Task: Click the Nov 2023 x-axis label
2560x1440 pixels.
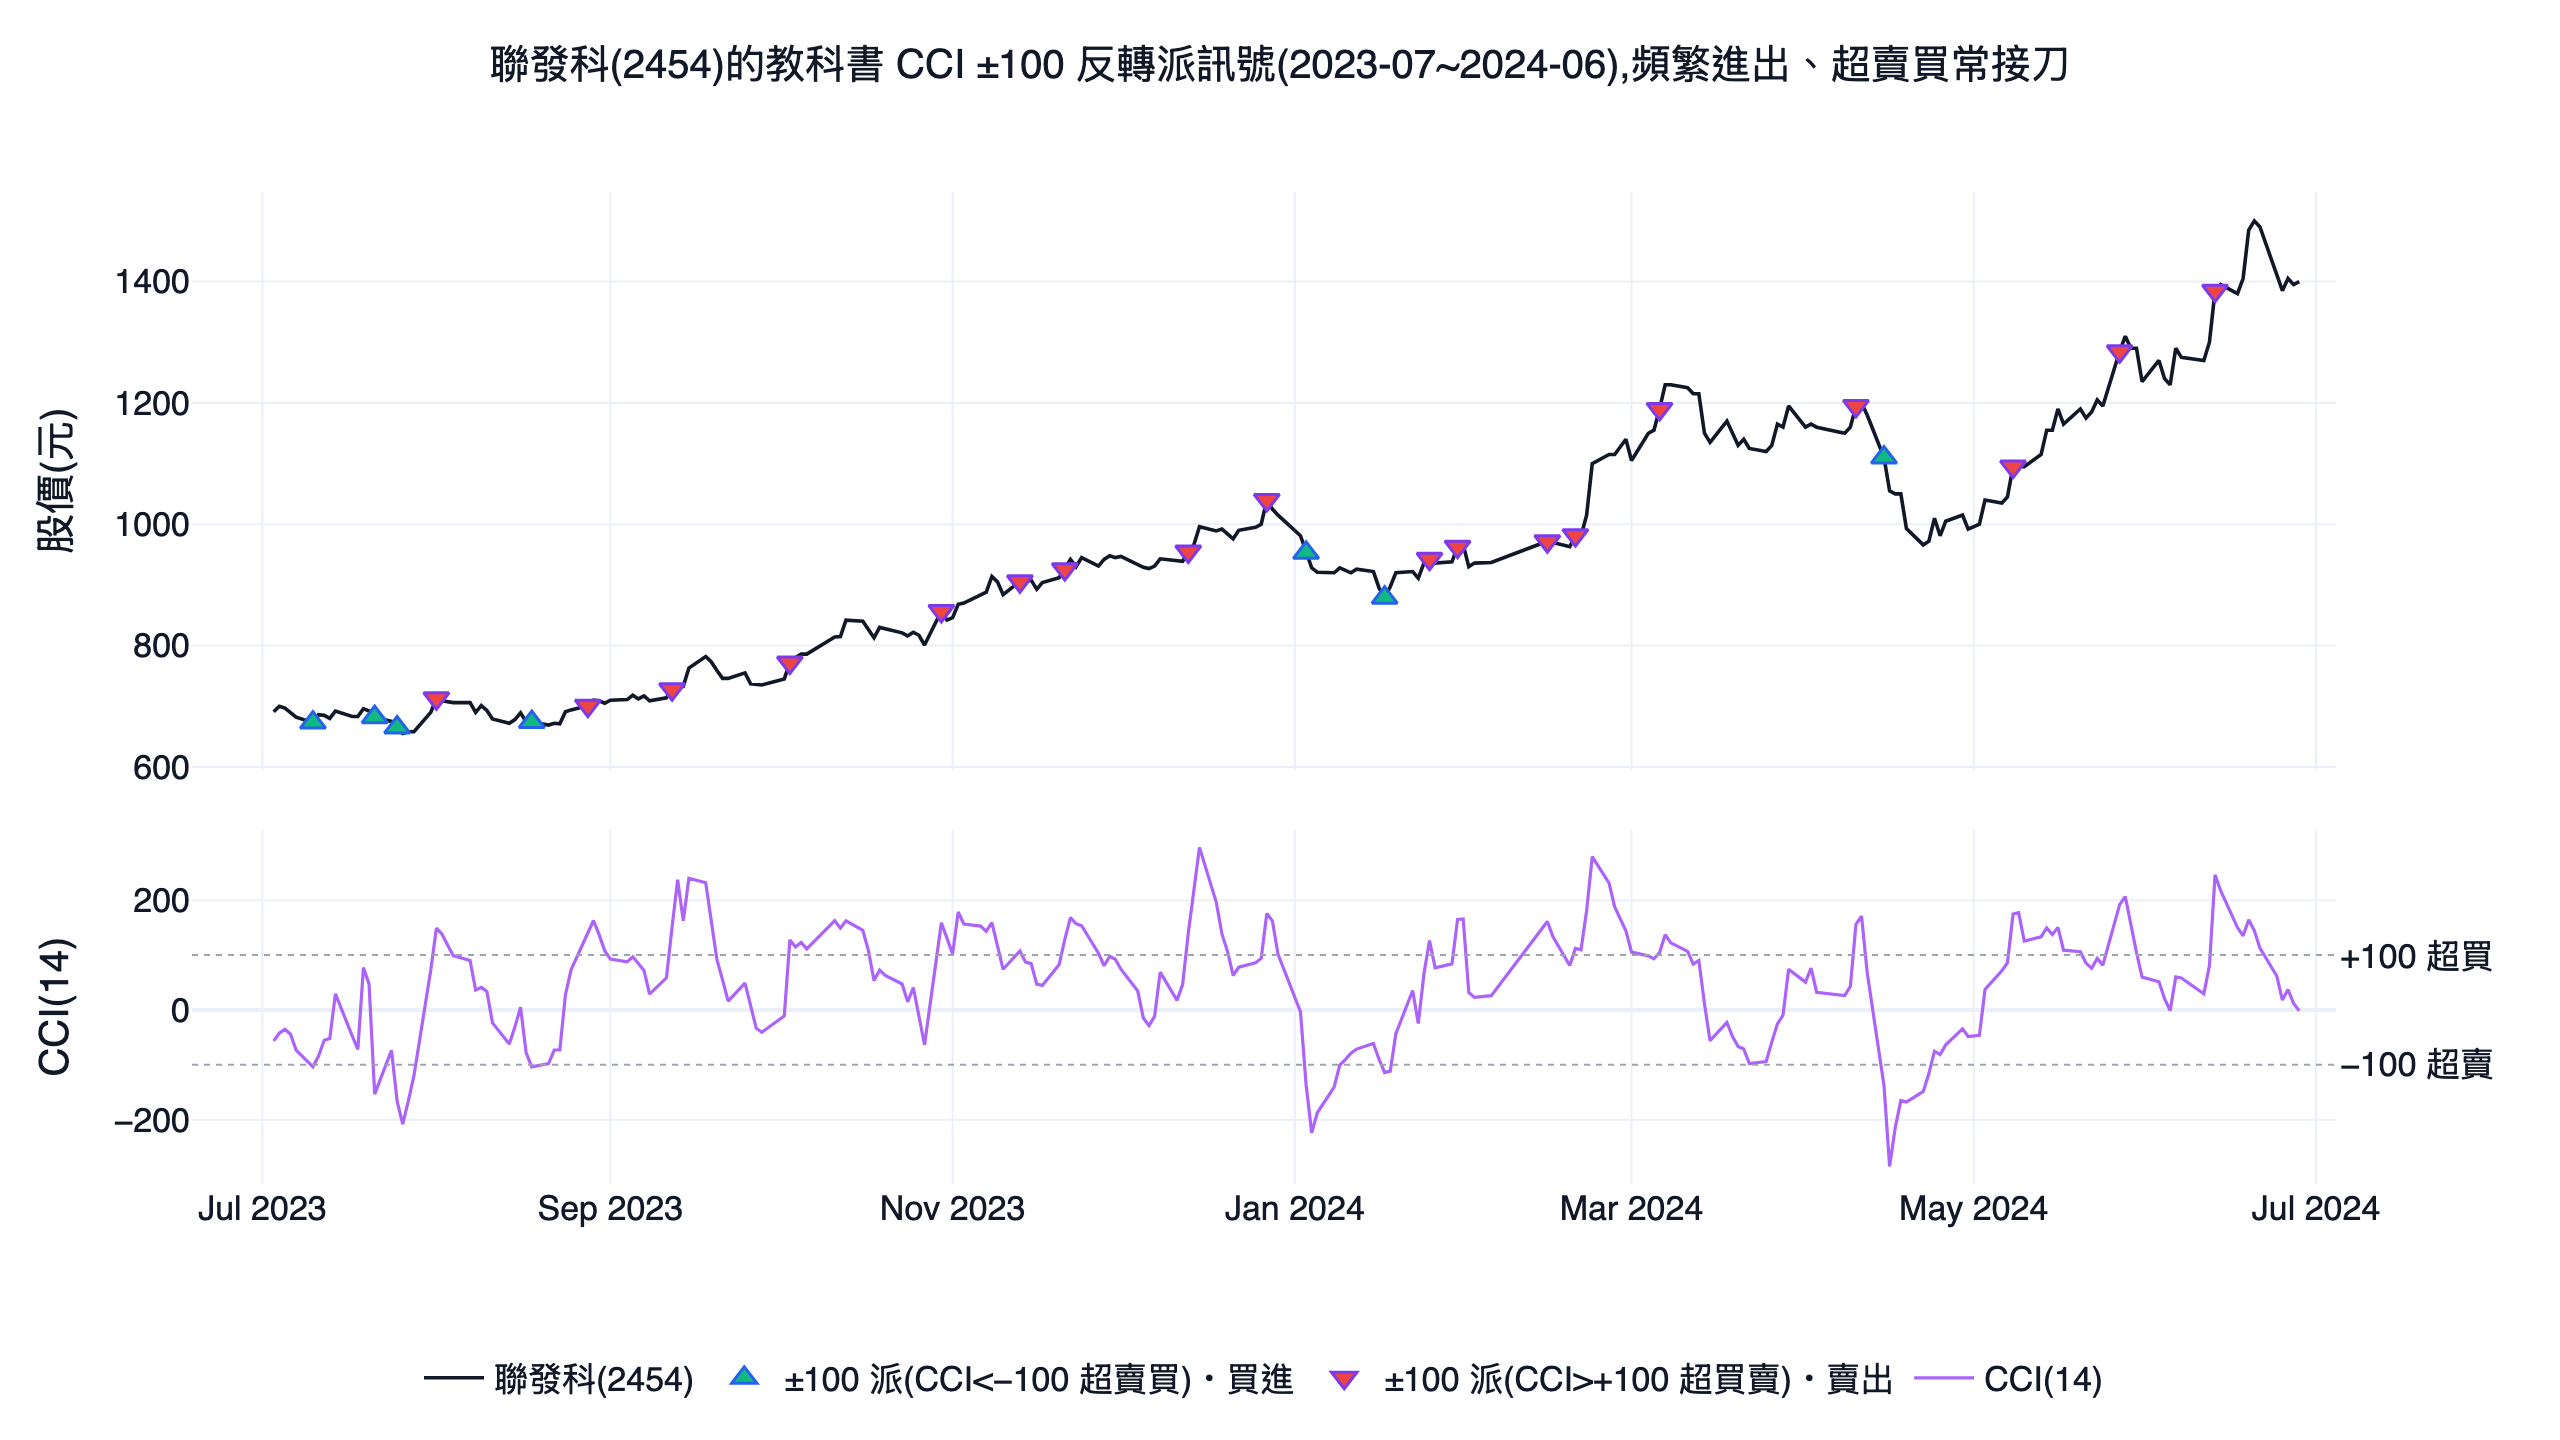Action: tap(952, 1208)
